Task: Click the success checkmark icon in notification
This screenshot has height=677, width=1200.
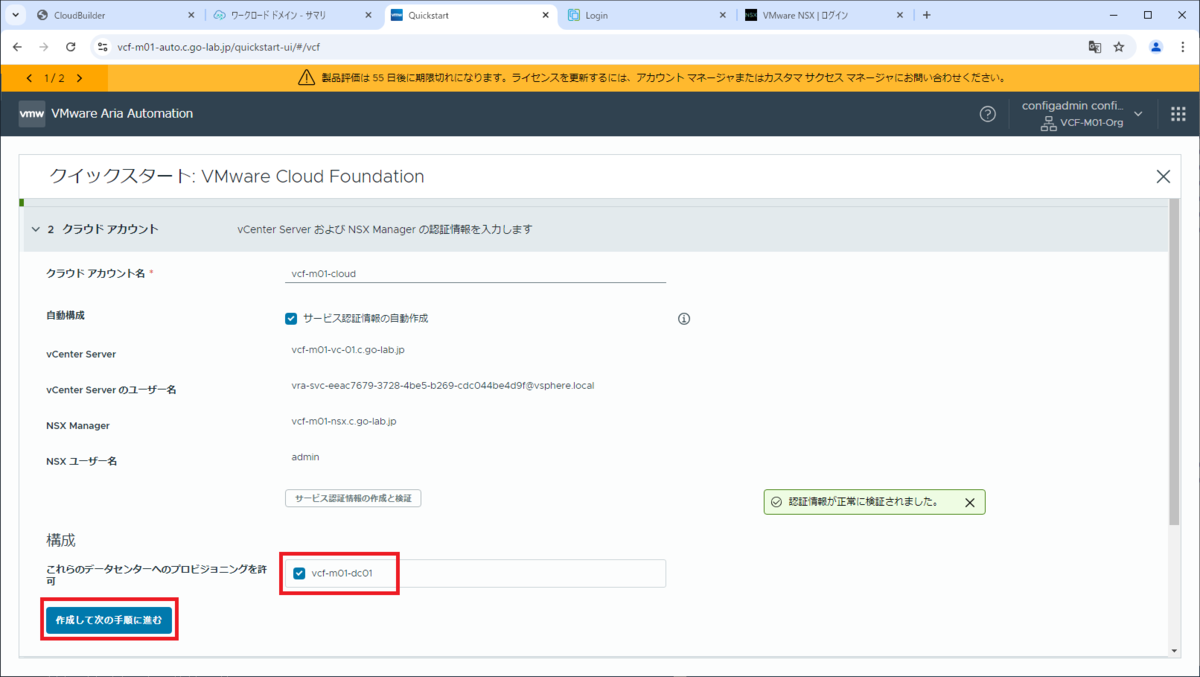Action: click(x=776, y=502)
